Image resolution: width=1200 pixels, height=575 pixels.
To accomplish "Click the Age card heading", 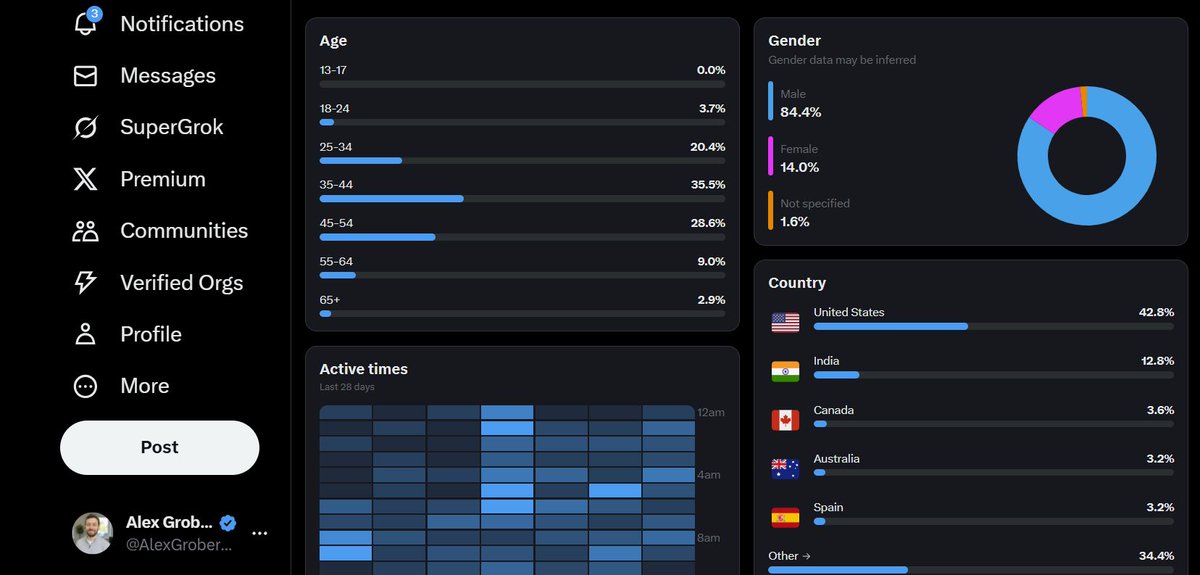I will click(334, 41).
